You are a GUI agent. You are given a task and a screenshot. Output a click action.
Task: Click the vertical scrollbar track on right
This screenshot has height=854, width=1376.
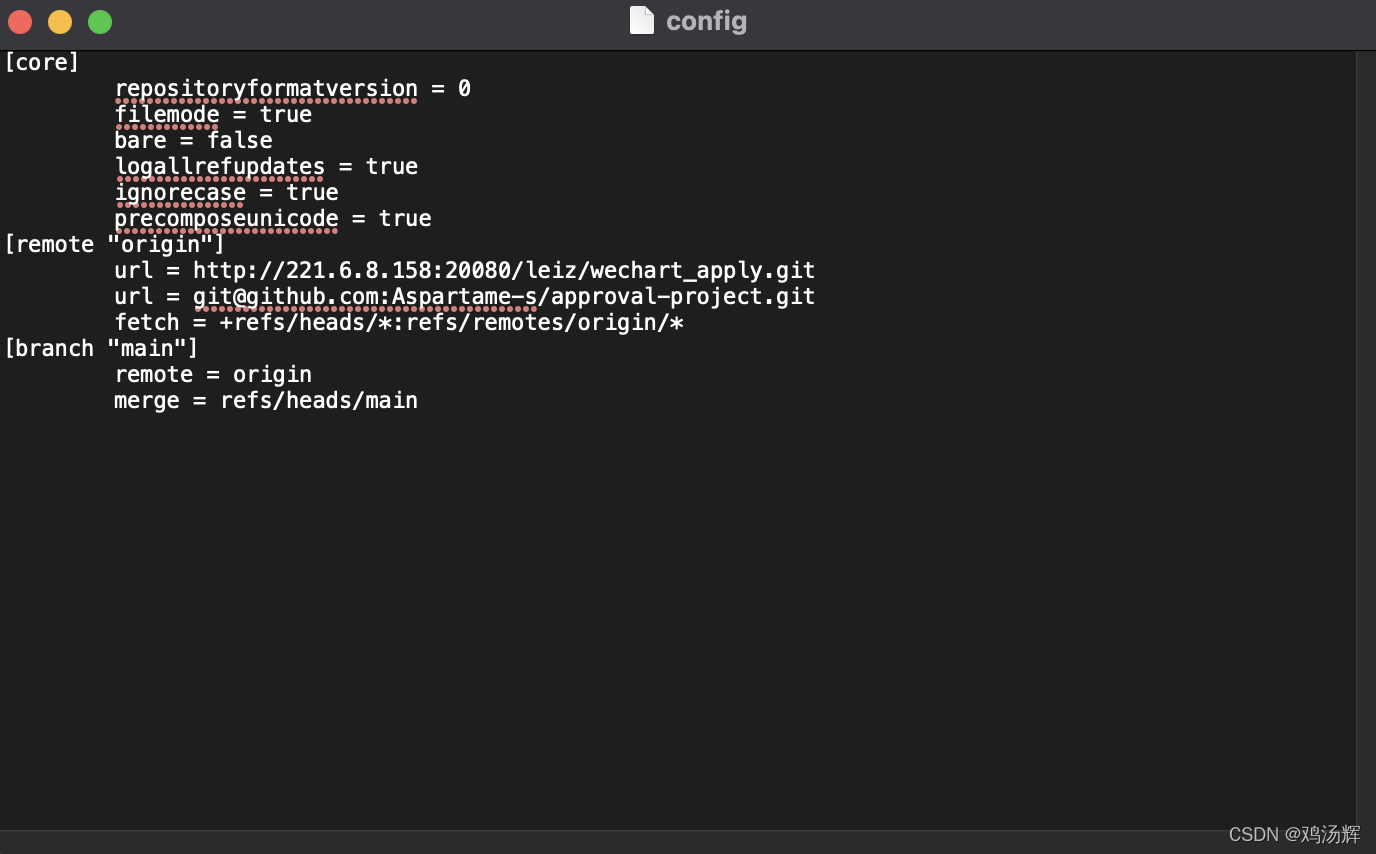click(x=1366, y=440)
